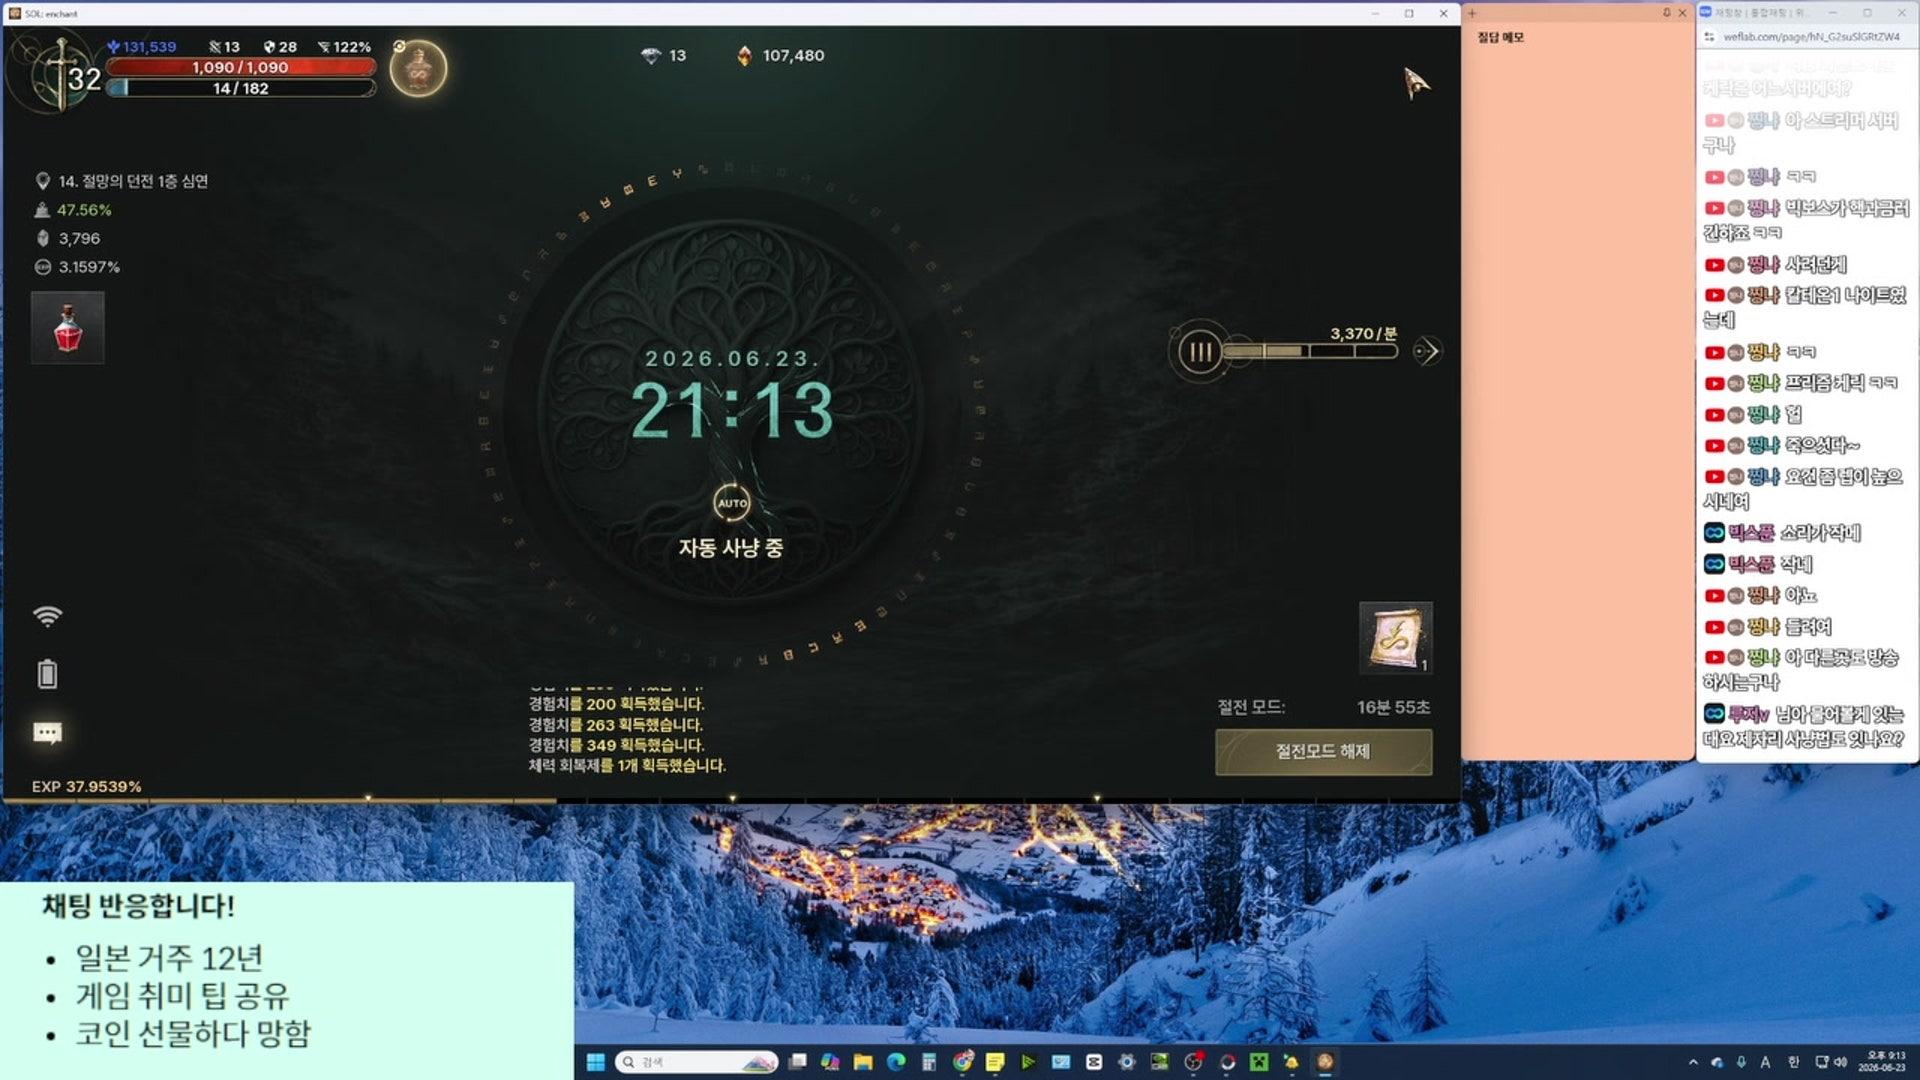Open the chat speech bubble icon
The width and height of the screenshot is (1920, 1080).
coord(47,733)
